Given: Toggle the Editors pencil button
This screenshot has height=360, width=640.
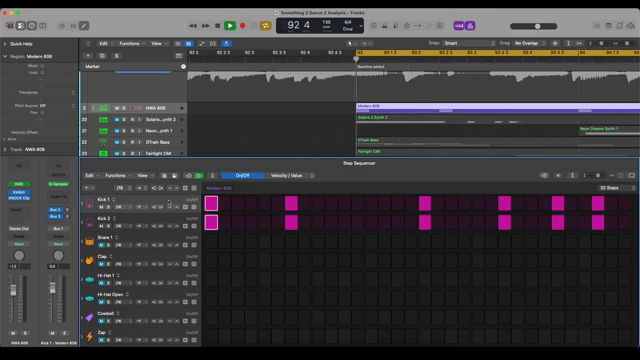Looking at the screenshot, I should point(84,26).
